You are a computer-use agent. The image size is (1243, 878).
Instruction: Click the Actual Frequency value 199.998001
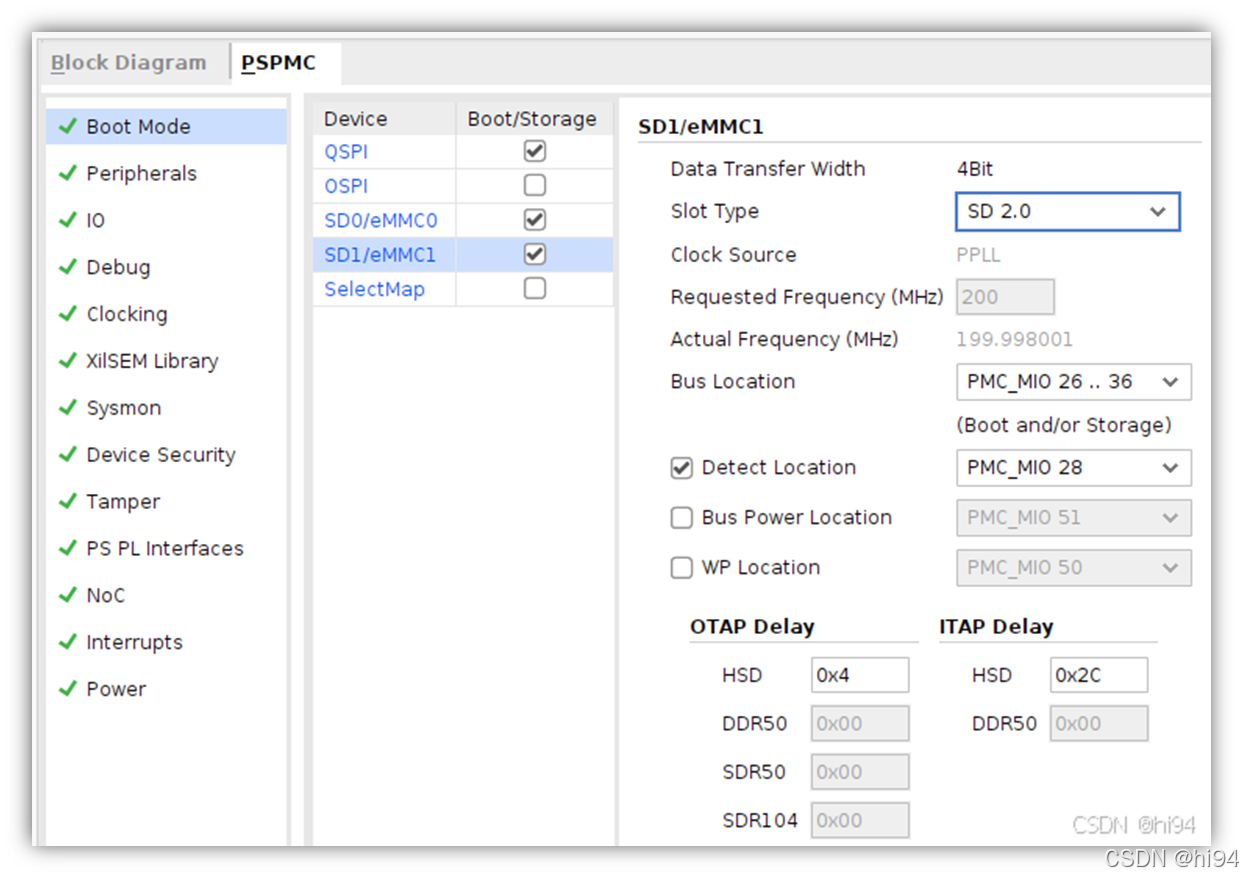click(1014, 340)
